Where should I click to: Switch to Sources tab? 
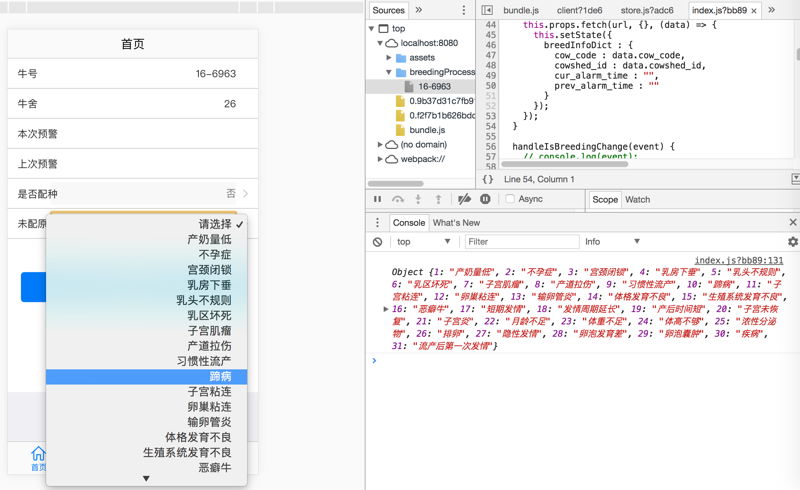pyautogui.click(x=388, y=10)
